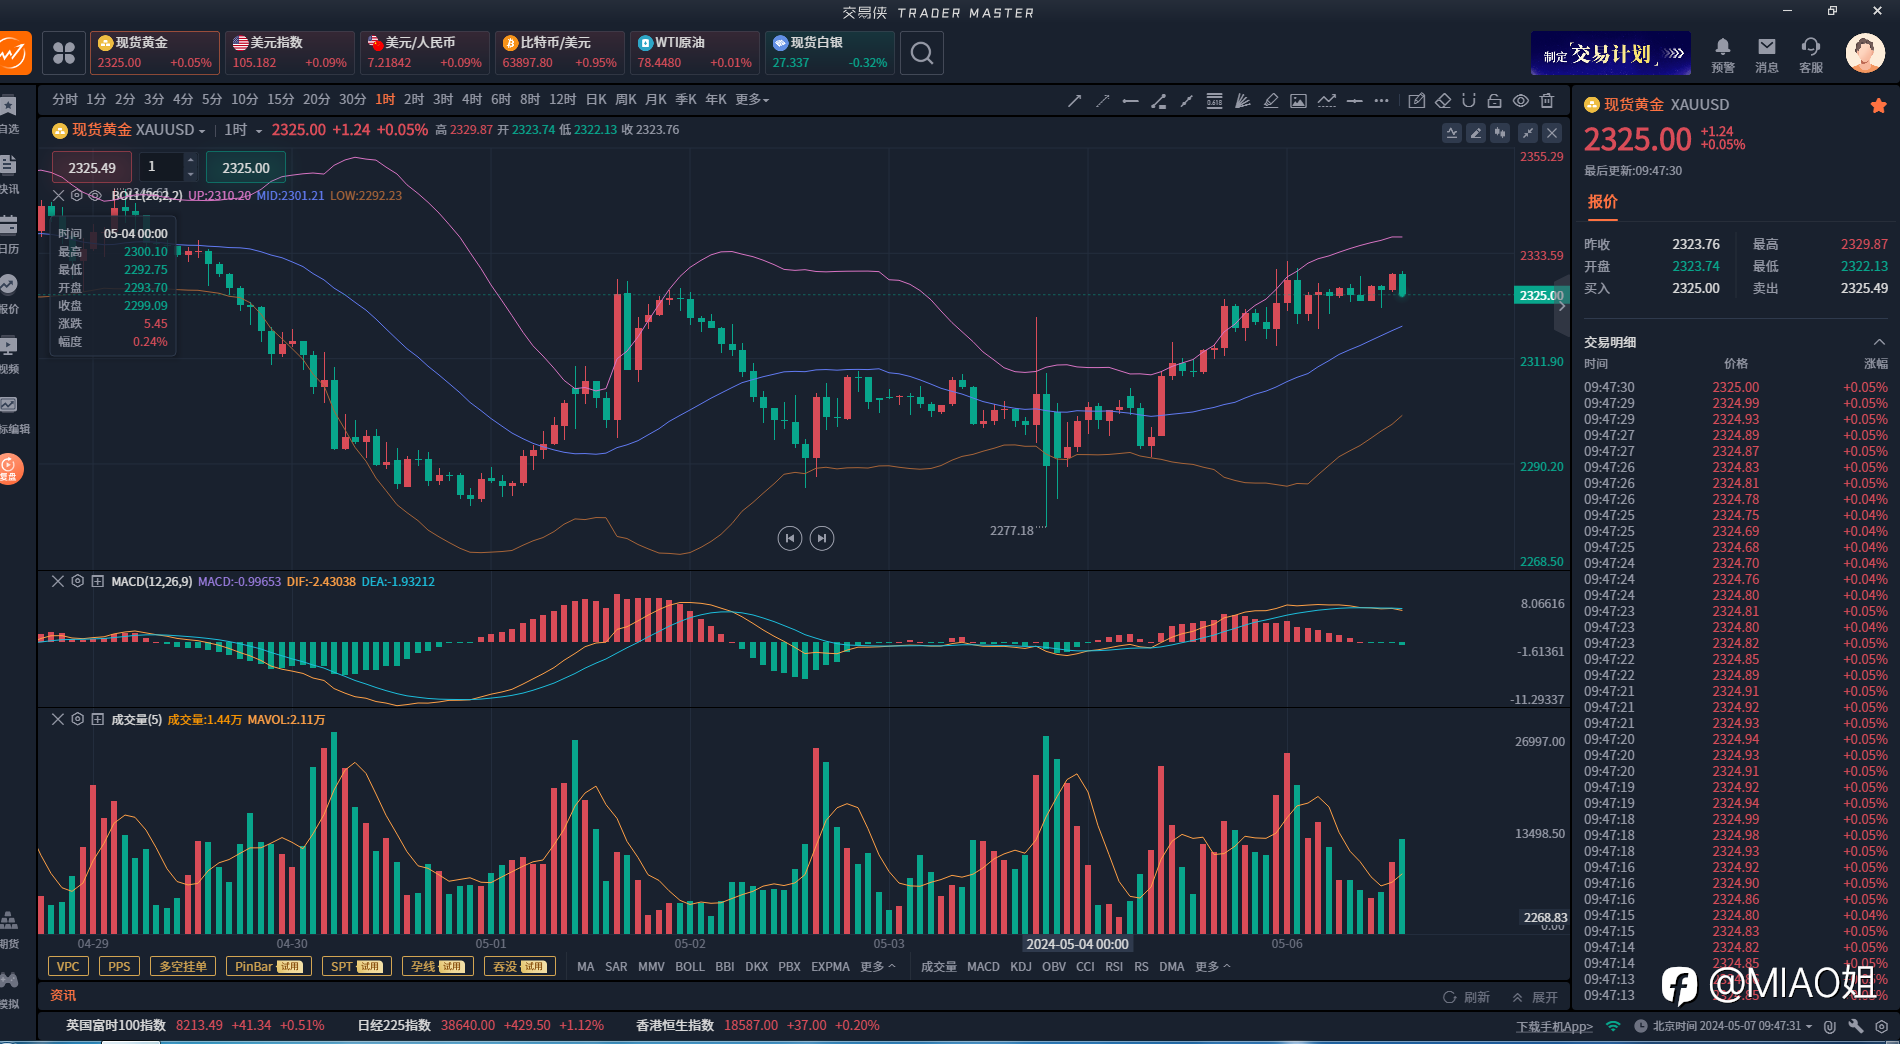This screenshot has height=1044, width=1900.
Task: Enable the 多空挂单 order indicator
Action: (183, 966)
